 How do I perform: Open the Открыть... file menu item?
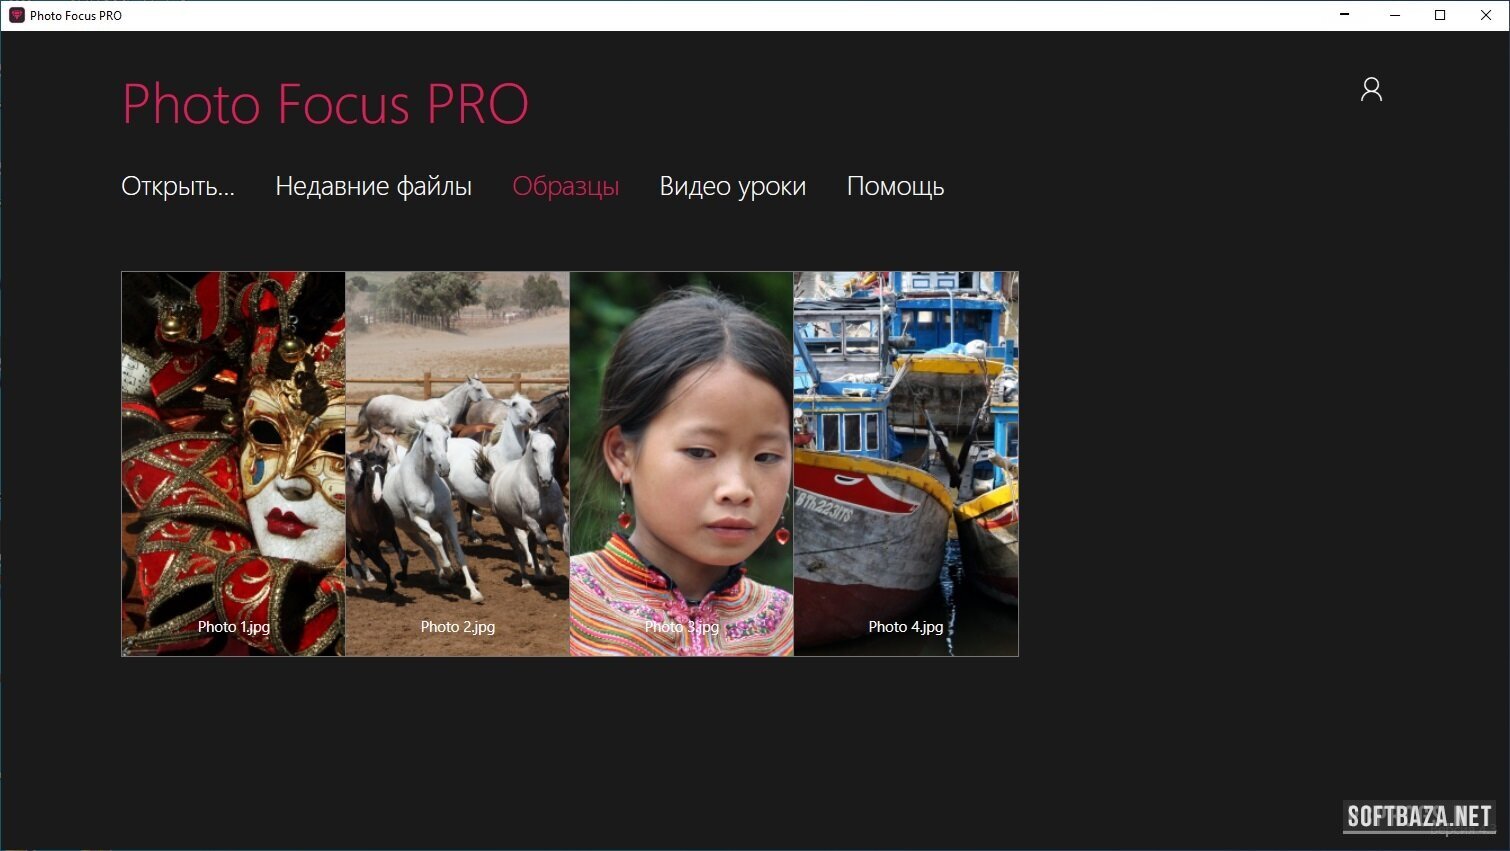(178, 187)
